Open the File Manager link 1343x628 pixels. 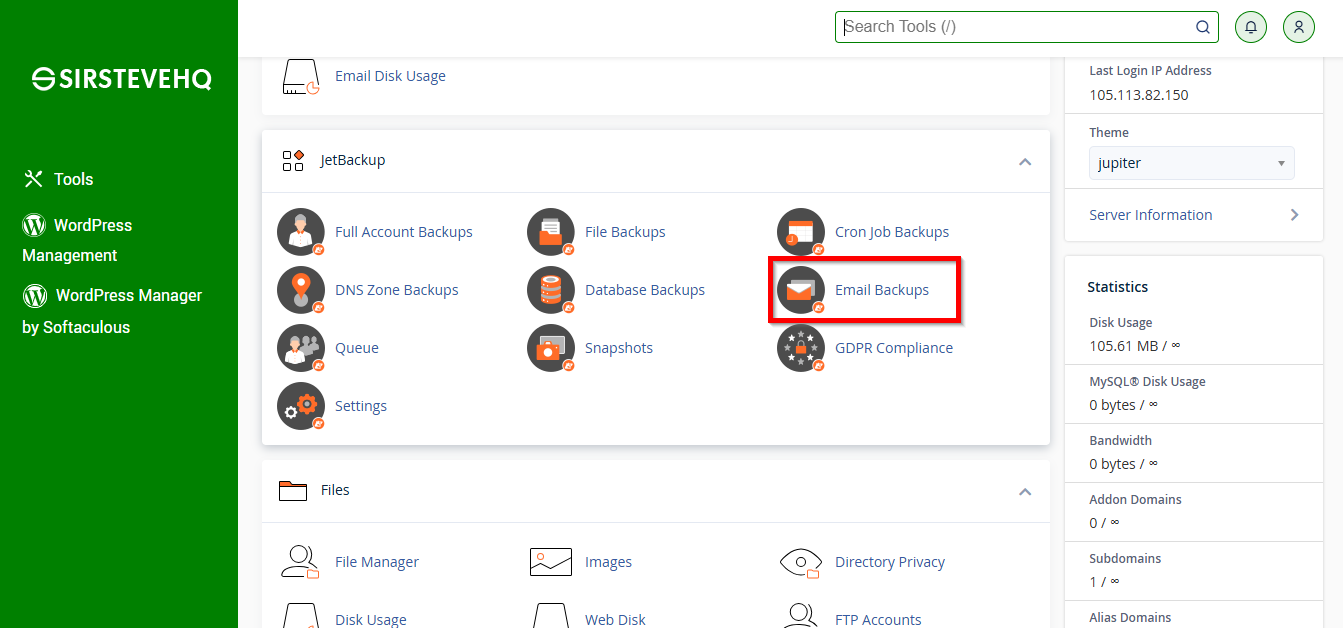coord(377,562)
